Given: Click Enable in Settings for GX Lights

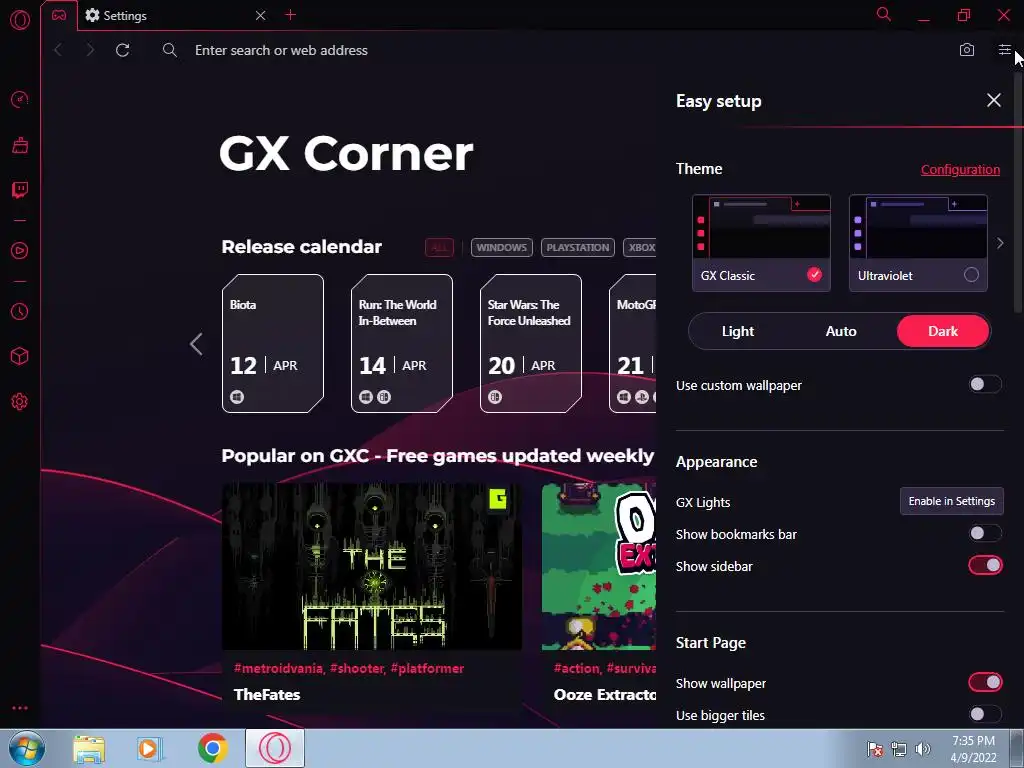Looking at the screenshot, I should pyautogui.click(x=952, y=501).
